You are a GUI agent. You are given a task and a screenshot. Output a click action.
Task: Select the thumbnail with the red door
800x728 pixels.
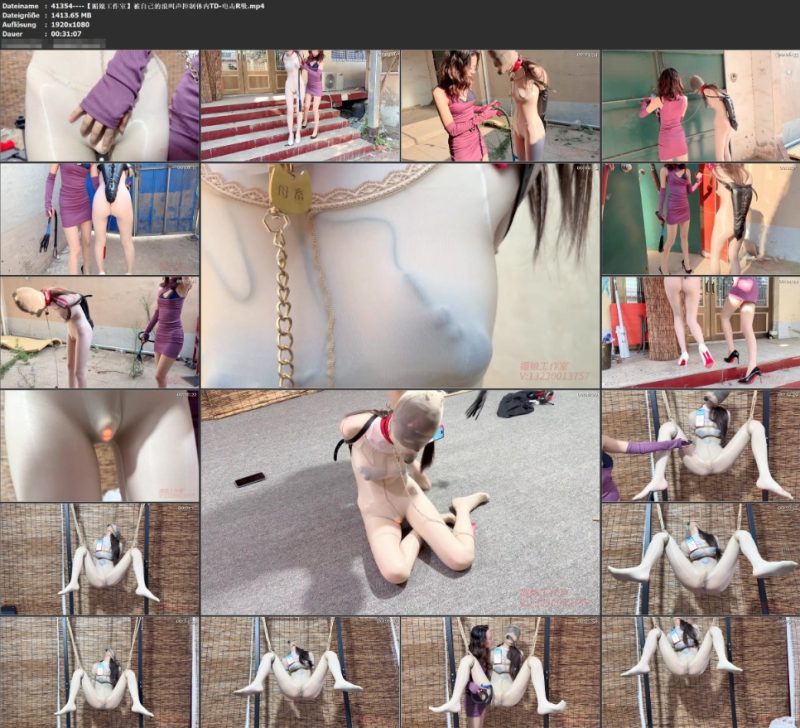tap(701, 219)
